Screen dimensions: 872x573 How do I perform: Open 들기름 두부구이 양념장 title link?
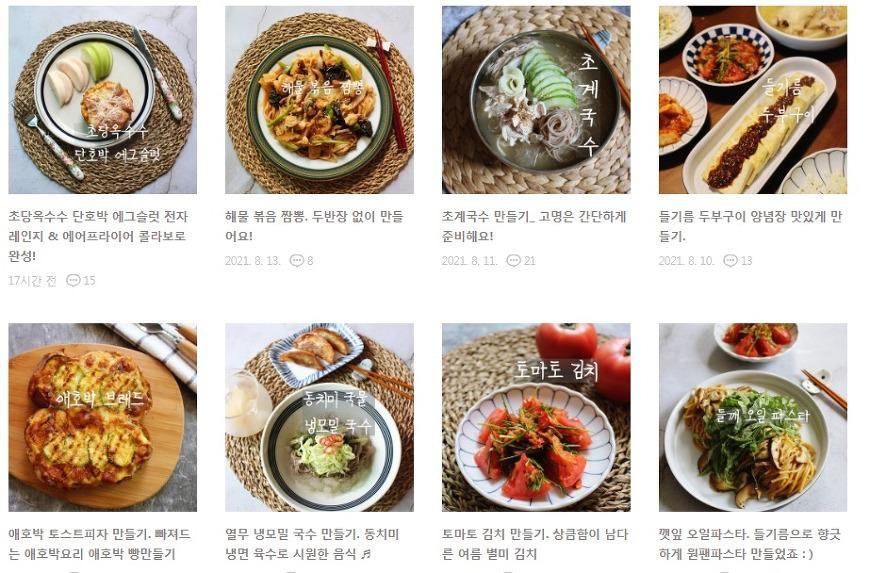coord(750,226)
